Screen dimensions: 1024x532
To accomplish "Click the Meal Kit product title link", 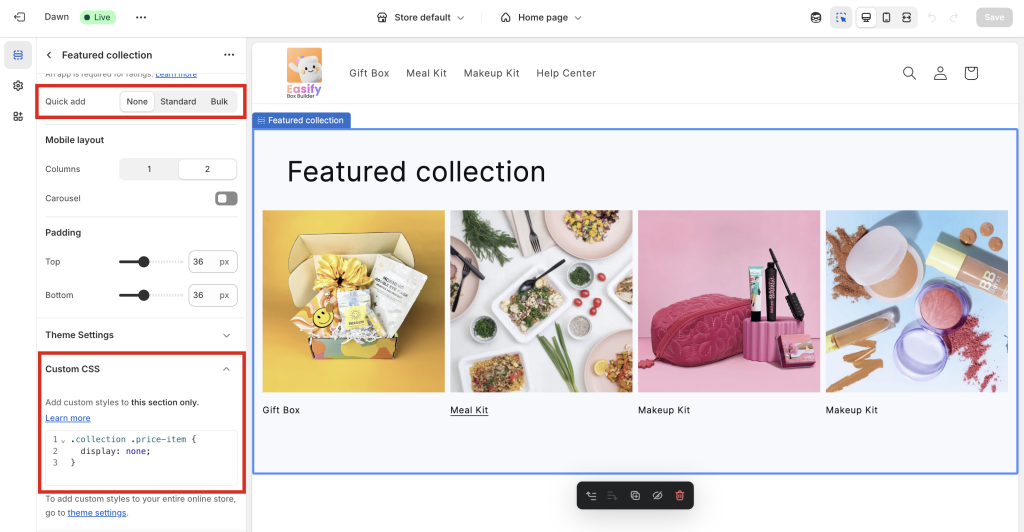I will 469,410.
